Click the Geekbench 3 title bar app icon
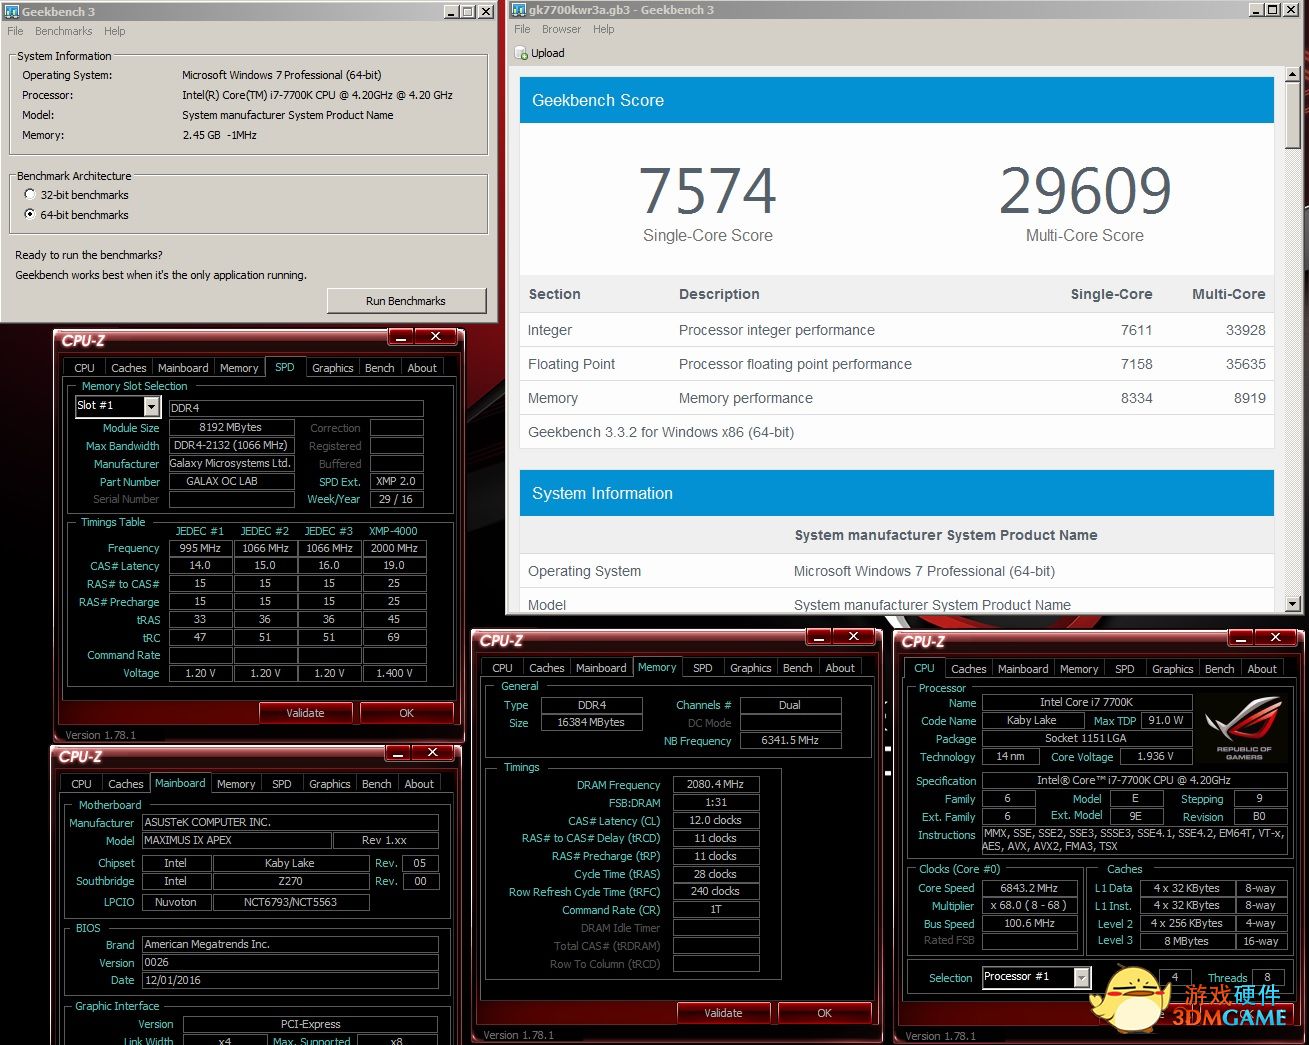The height and width of the screenshot is (1045, 1309). pyautogui.click(x=12, y=12)
